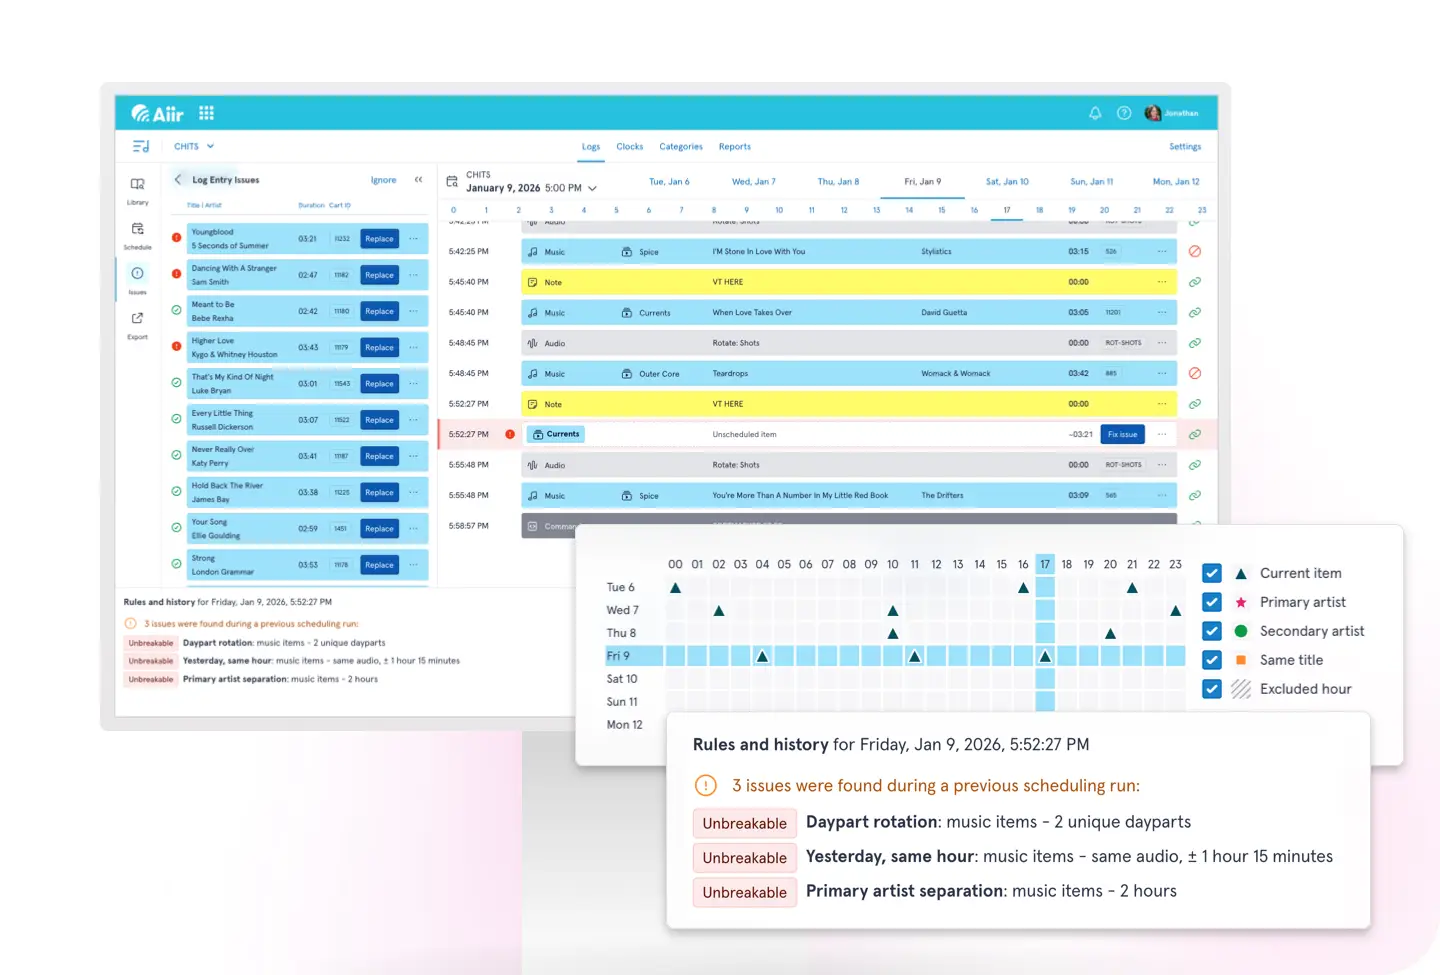Click the notification bell in the top bar
The height and width of the screenshot is (975, 1440).
pyautogui.click(x=1095, y=113)
